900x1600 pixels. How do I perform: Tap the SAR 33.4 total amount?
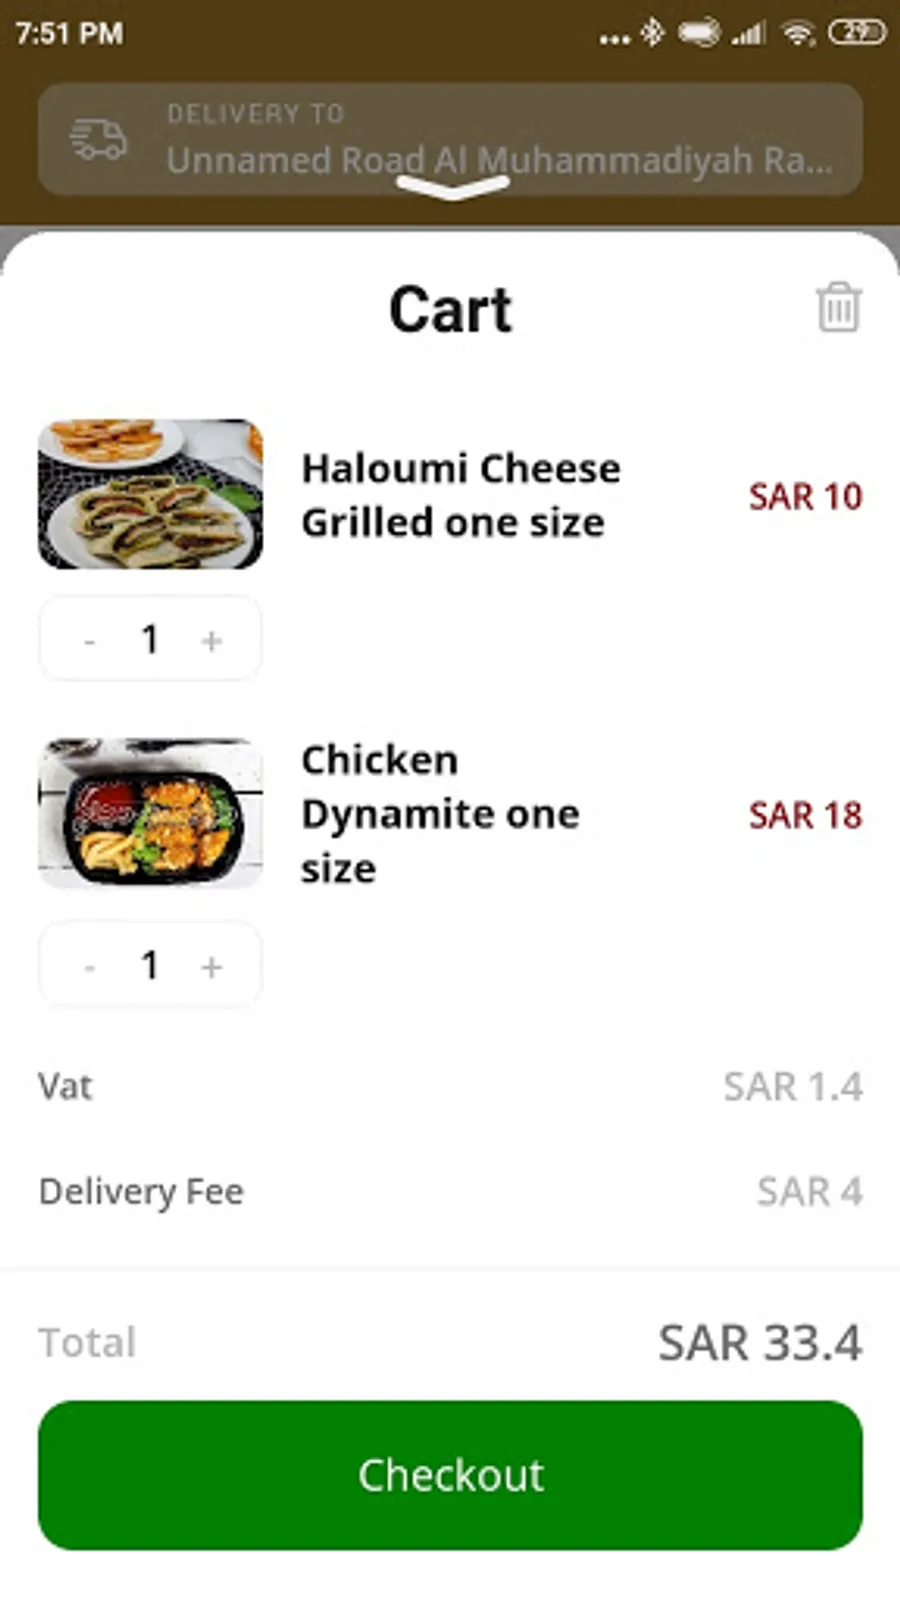(x=759, y=1342)
